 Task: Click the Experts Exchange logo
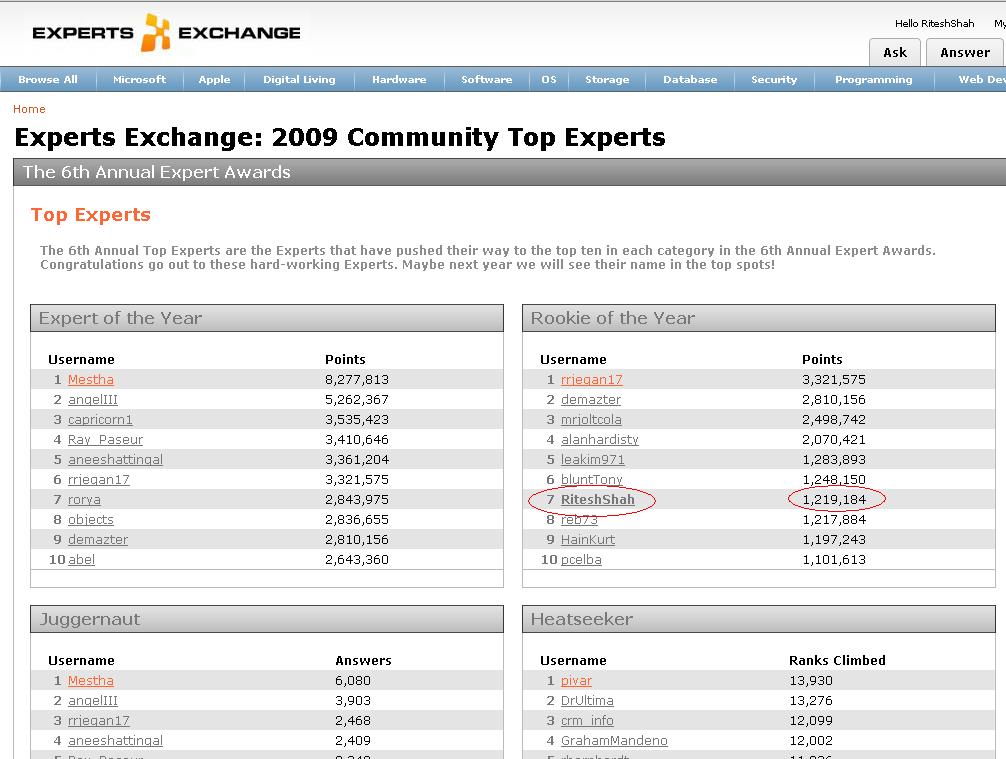(166, 32)
